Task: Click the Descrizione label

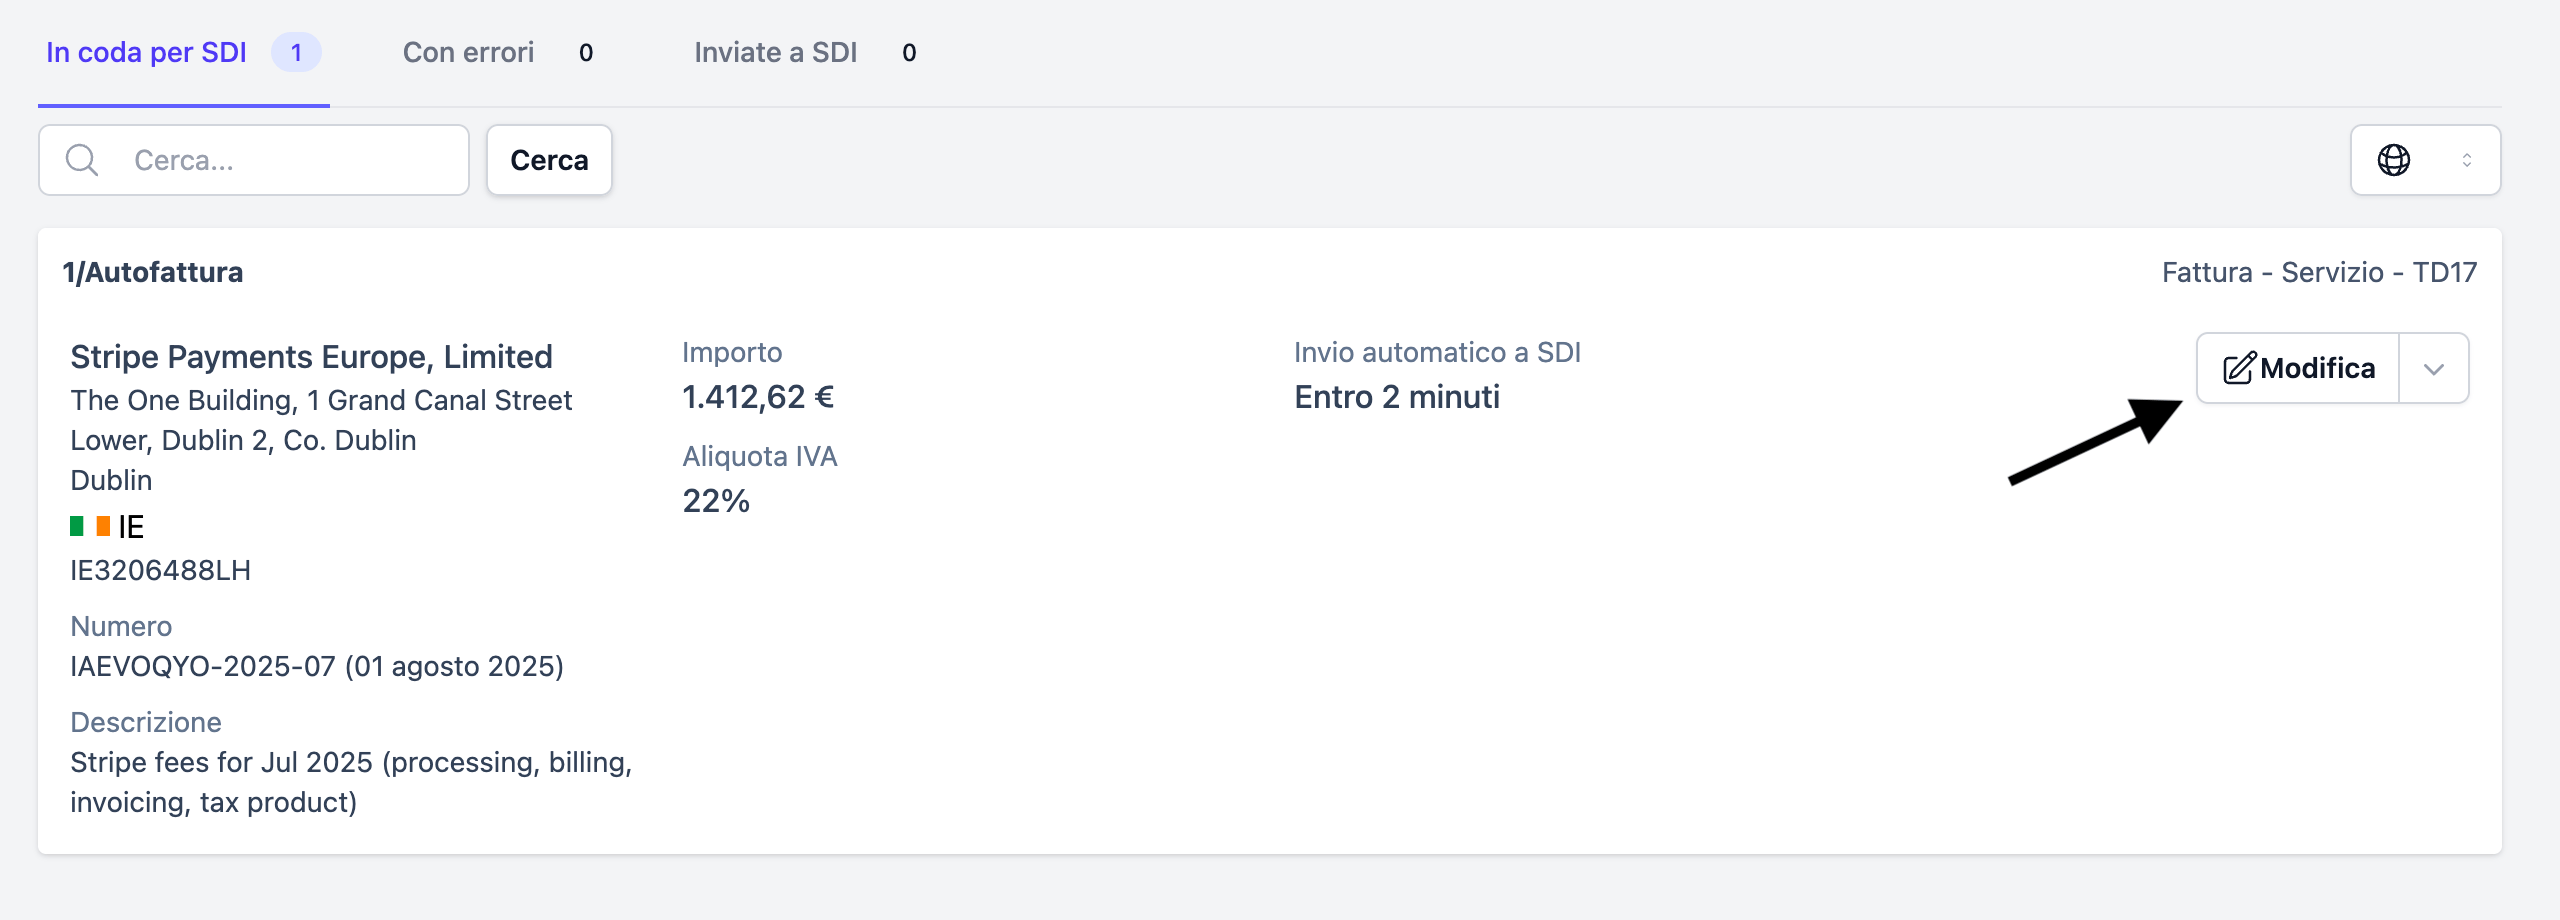Action: [x=146, y=722]
